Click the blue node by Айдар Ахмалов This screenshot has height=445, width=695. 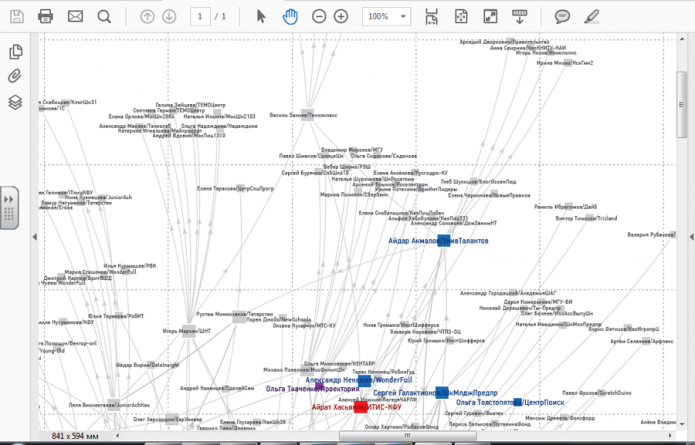(443, 240)
